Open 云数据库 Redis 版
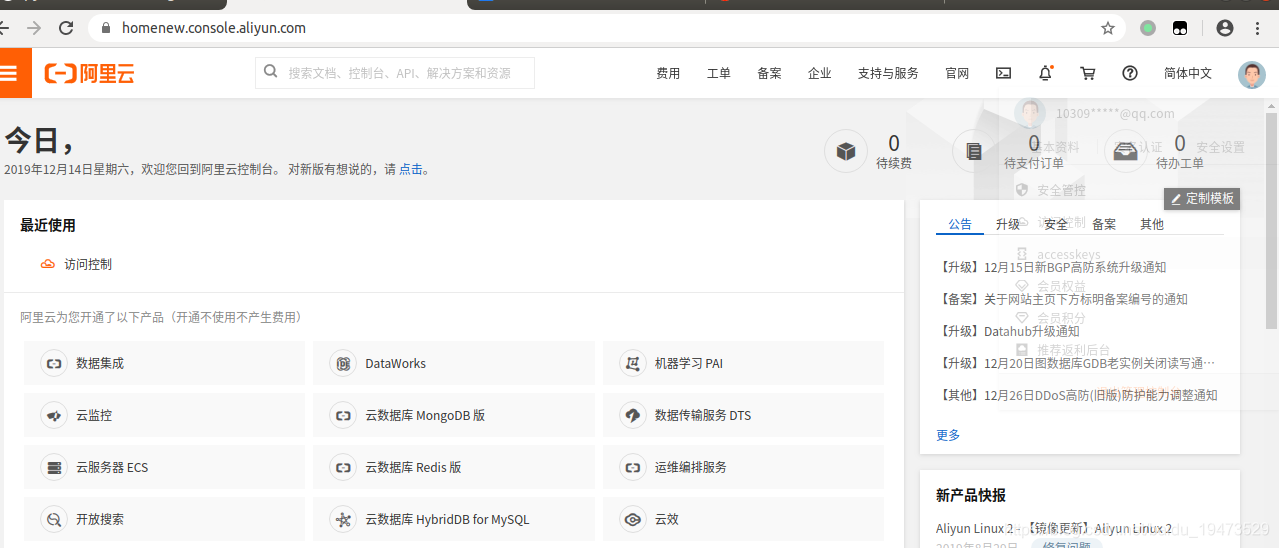This screenshot has width=1279, height=548. click(454, 467)
